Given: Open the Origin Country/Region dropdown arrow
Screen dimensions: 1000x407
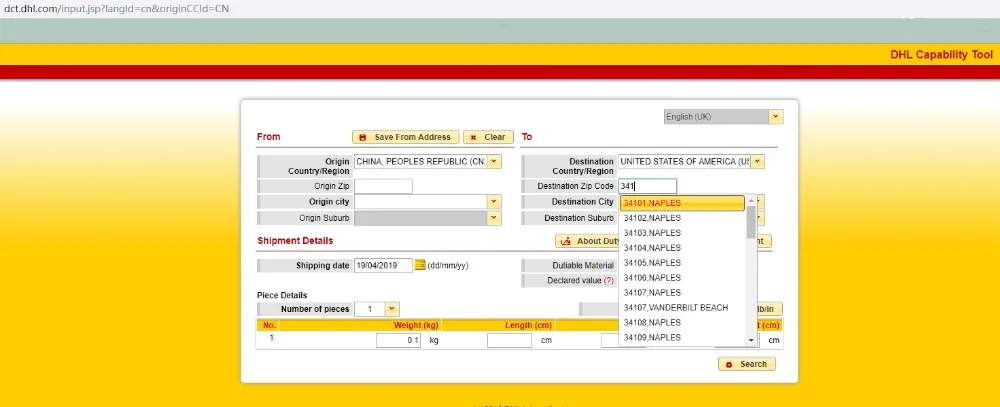Looking at the screenshot, I should pyautogui.click(x=495, y=162).
